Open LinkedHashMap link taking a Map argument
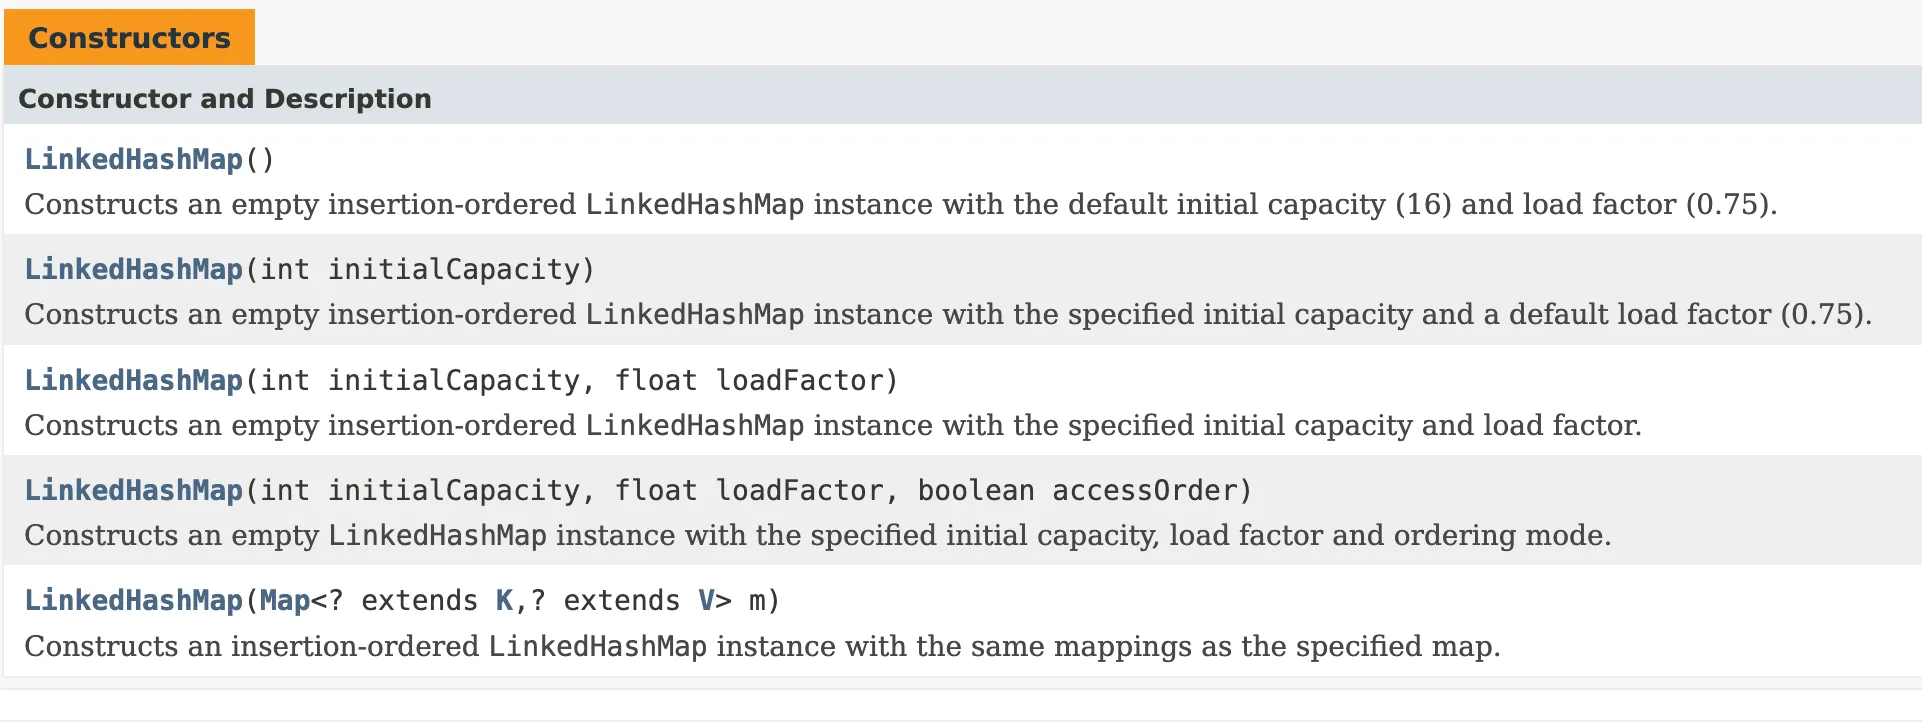Viewport: 1922px width, 722px height. click(x=133, y=600)
